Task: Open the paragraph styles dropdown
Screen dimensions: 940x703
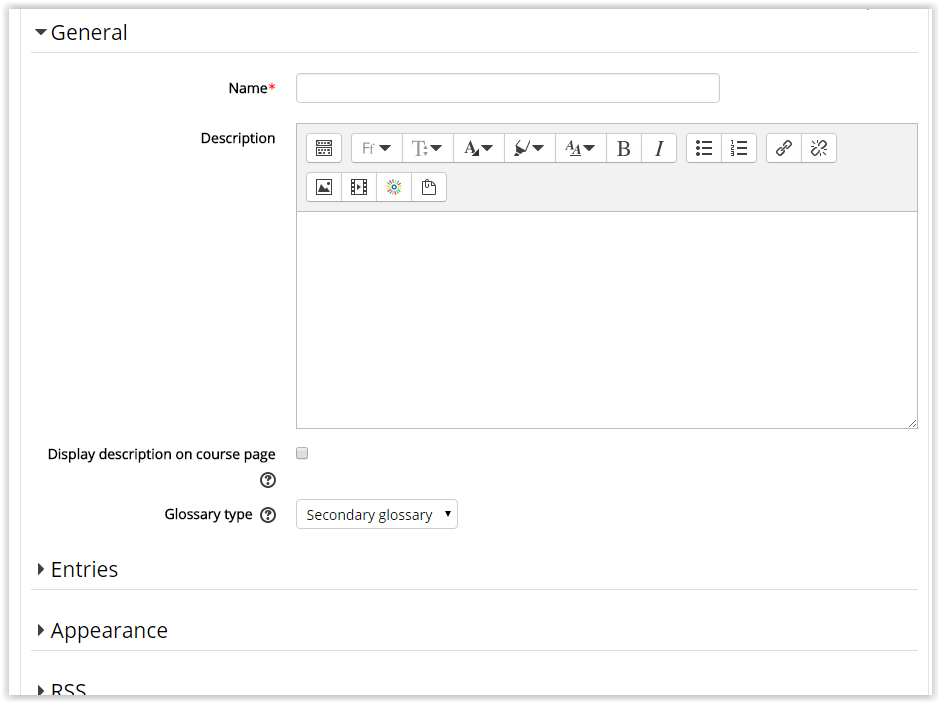Action: (580, 148)
